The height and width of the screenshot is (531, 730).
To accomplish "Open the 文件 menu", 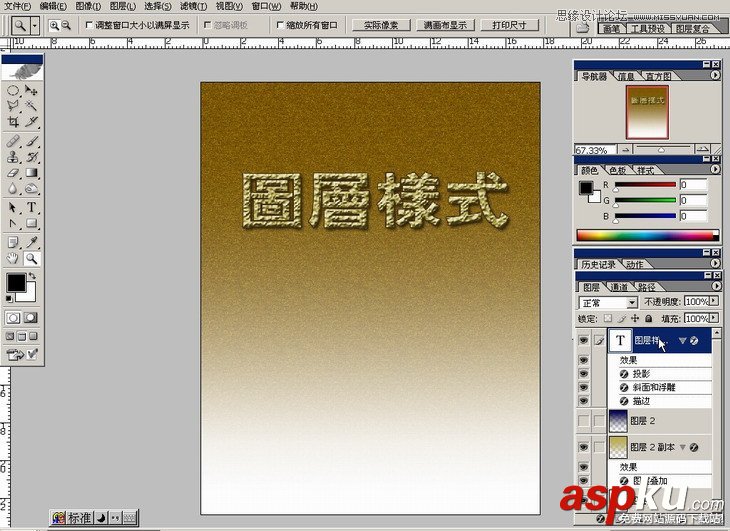I will click(17, 7).
